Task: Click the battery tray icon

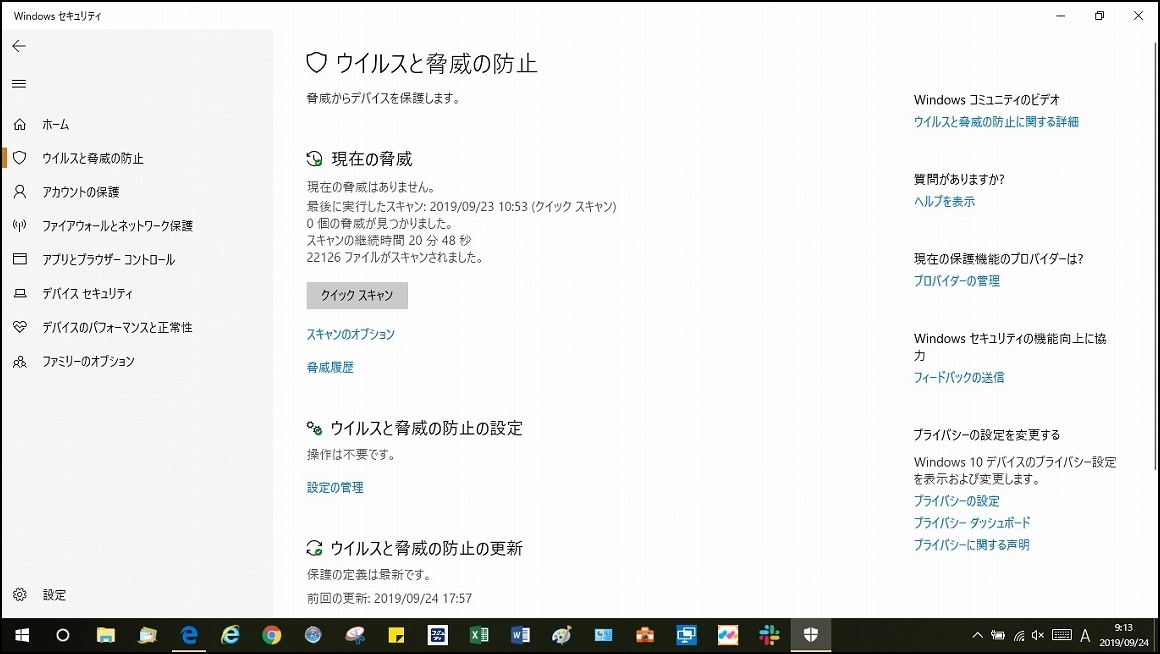Action: (x=998, y=636)
